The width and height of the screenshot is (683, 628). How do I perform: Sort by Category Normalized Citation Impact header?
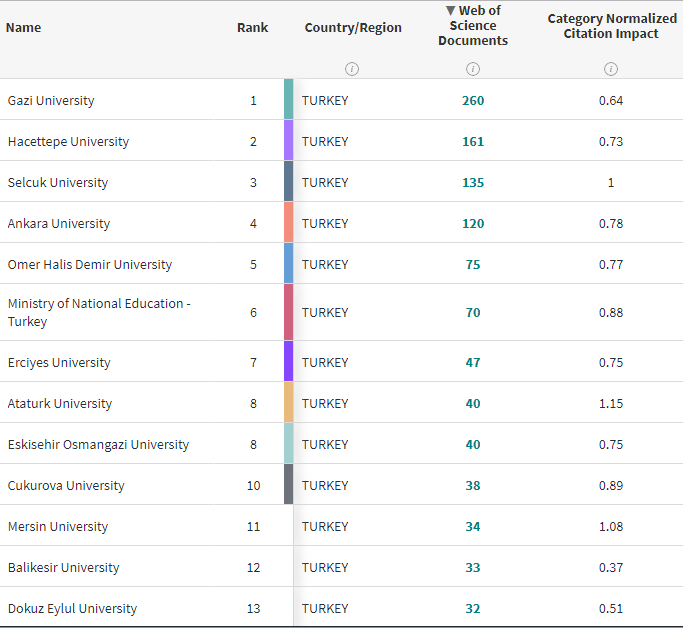click(x=611, y=26)
